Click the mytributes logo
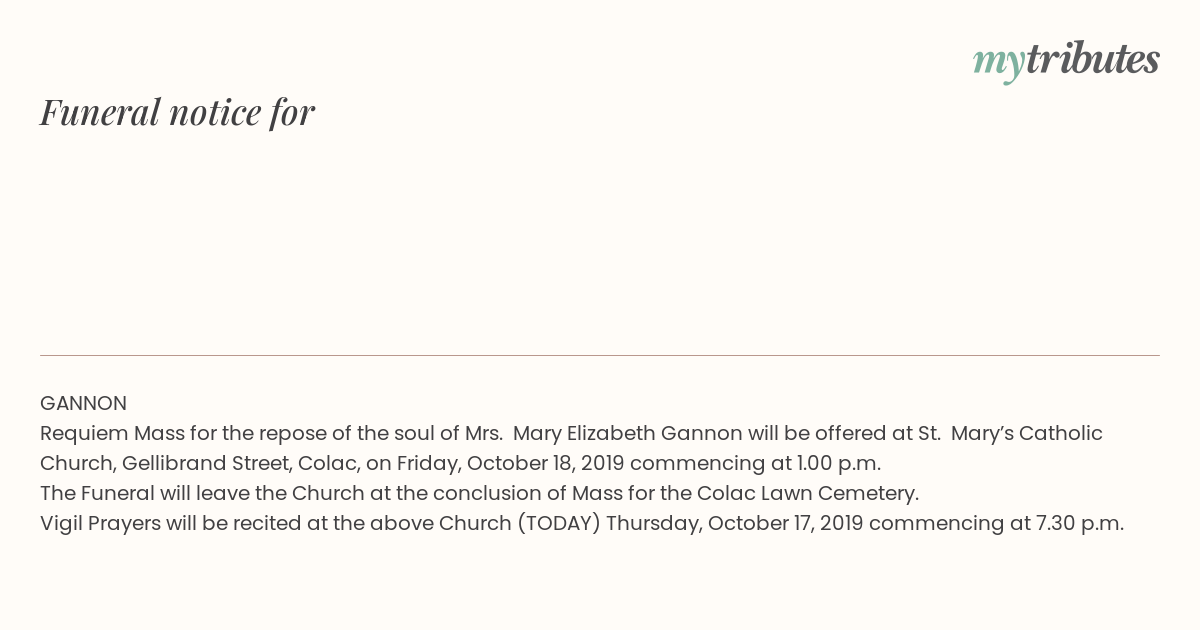Image resolution: width=1200 pixels, height=630 pixels. 1066,62
